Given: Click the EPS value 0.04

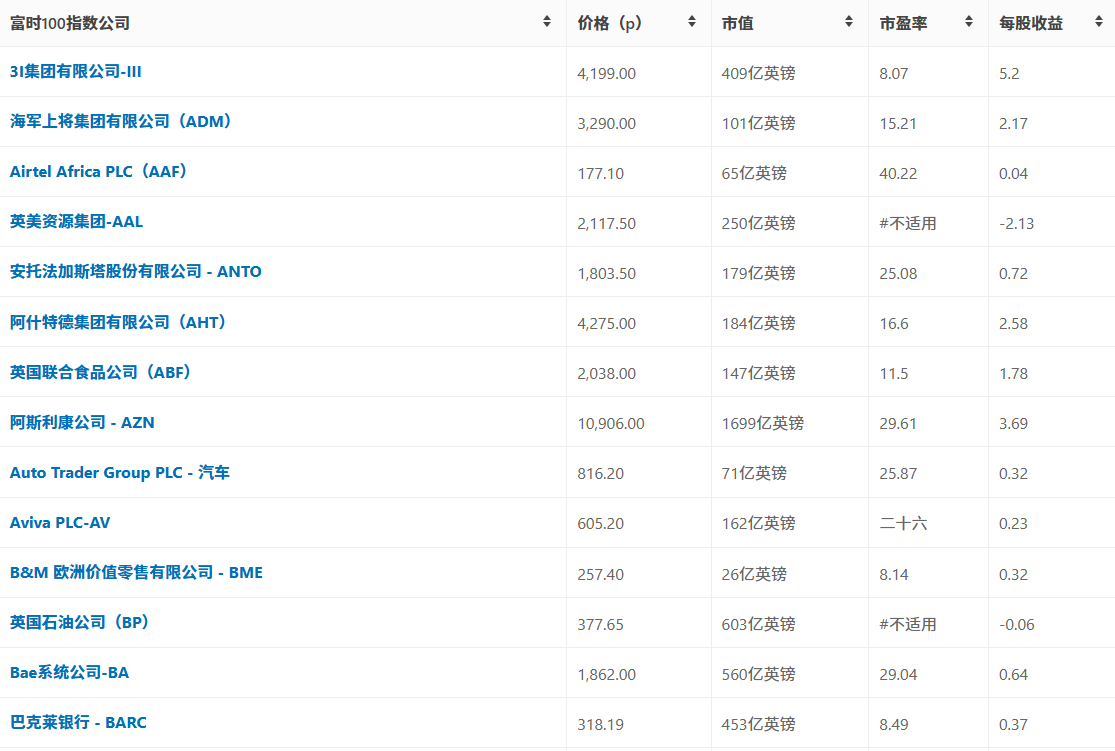Looking at the screenshot, I should pyautogui.click(x=1013, y=174).
